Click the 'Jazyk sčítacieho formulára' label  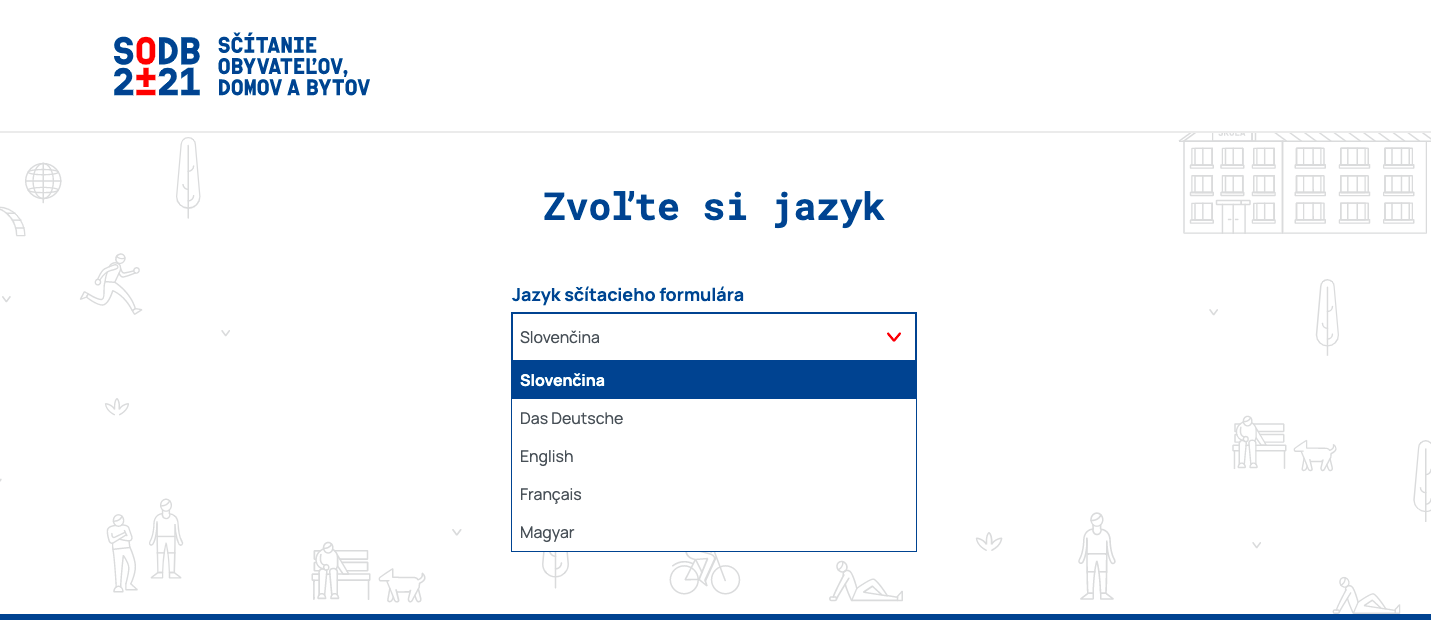[628, 295]
